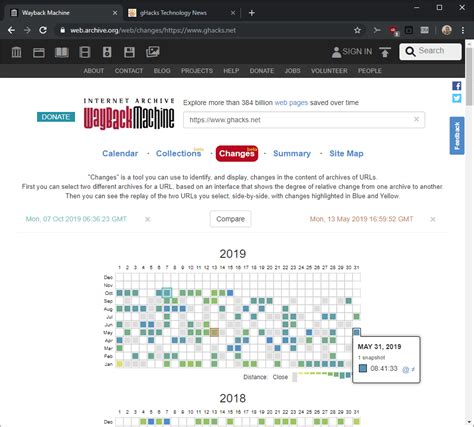Open Internet Archive home icon
Viewport: 474px width, 427px height.
tap(16, 52)
